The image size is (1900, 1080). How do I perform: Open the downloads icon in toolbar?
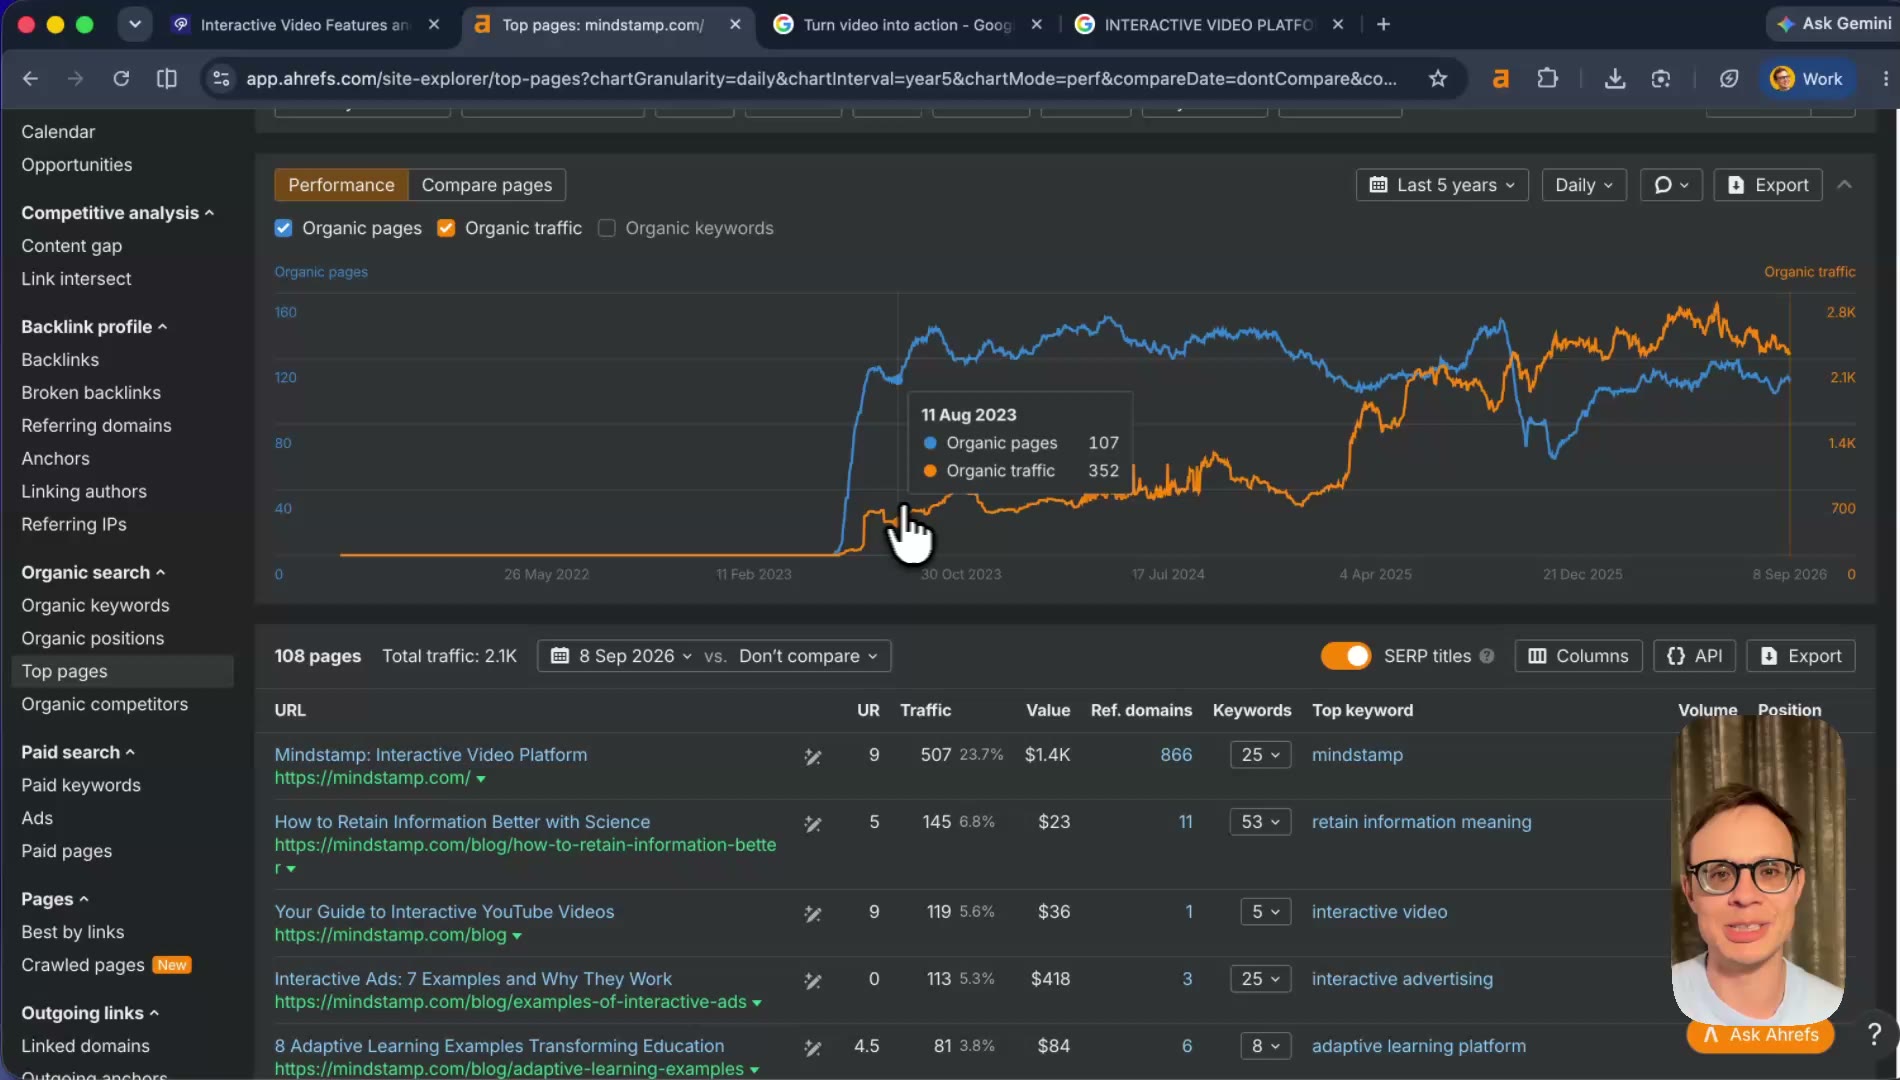click(1614, 78)
